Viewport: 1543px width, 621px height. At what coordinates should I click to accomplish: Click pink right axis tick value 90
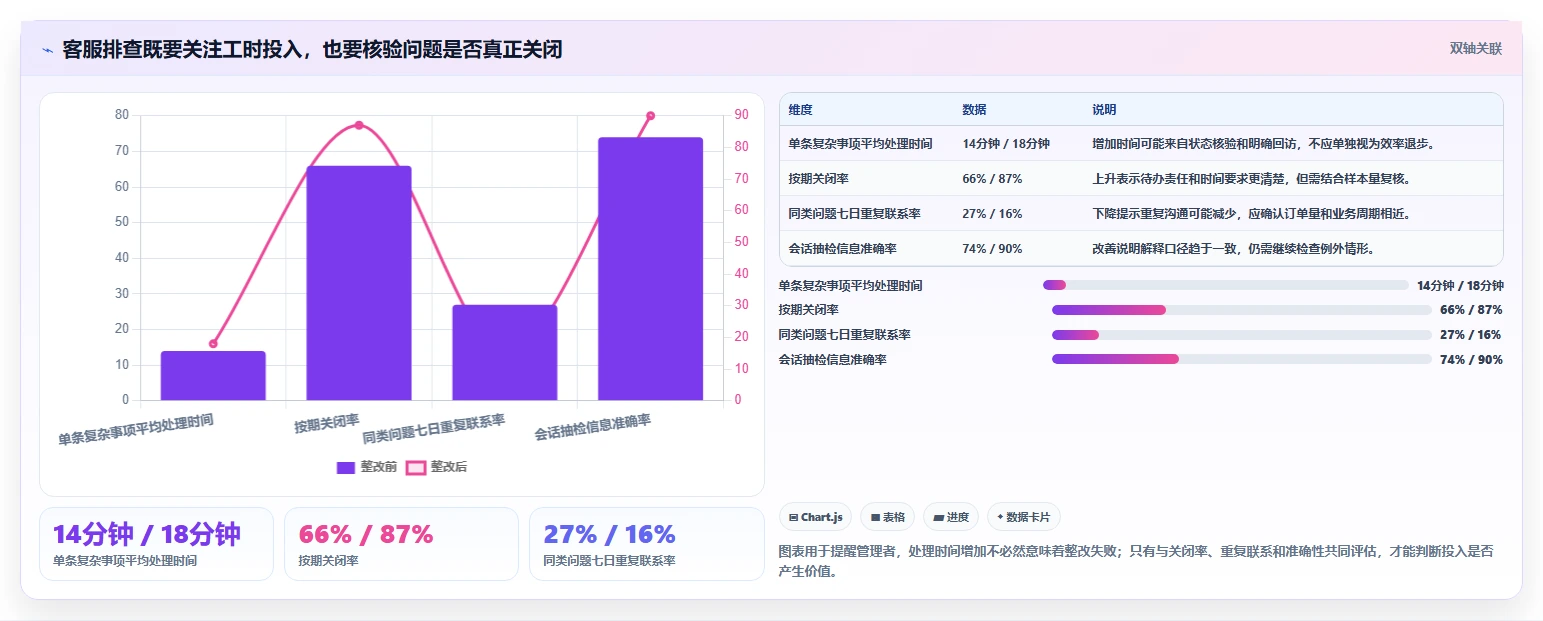click(x=741, y=115)
